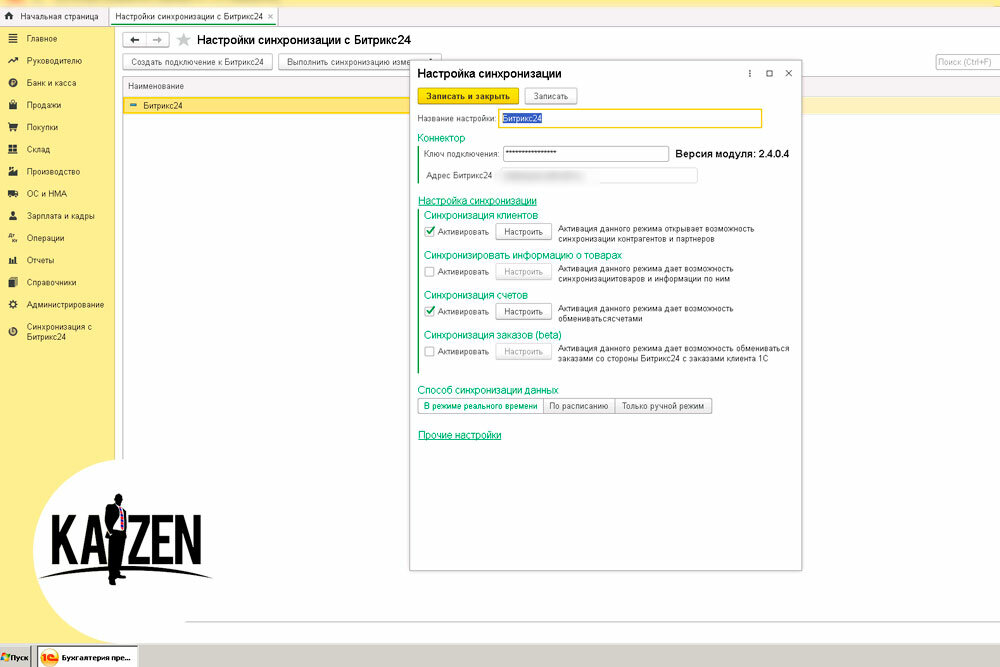Image resolution: width=1000 pixels, height=667 pixels.
Task: Click the home icon of Начальная страница
Action: click(9, 16)
